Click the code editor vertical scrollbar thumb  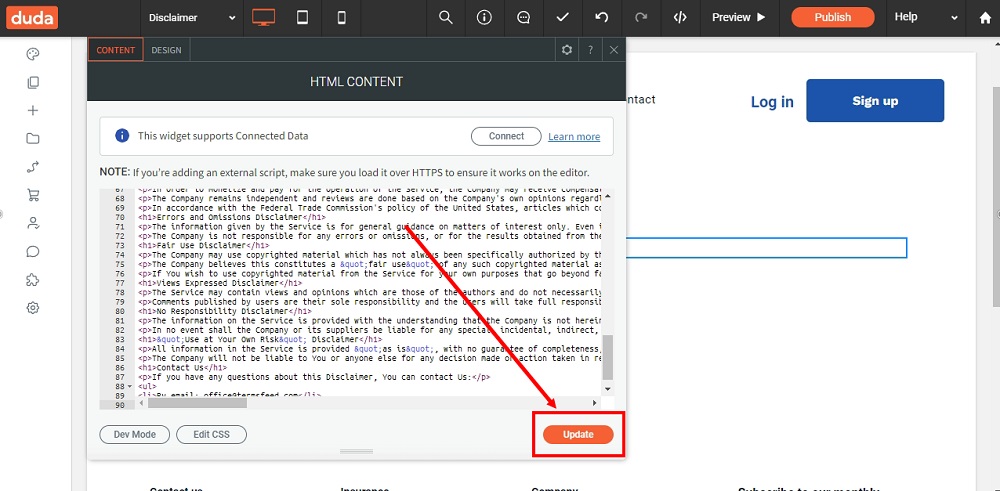point(608,357)
